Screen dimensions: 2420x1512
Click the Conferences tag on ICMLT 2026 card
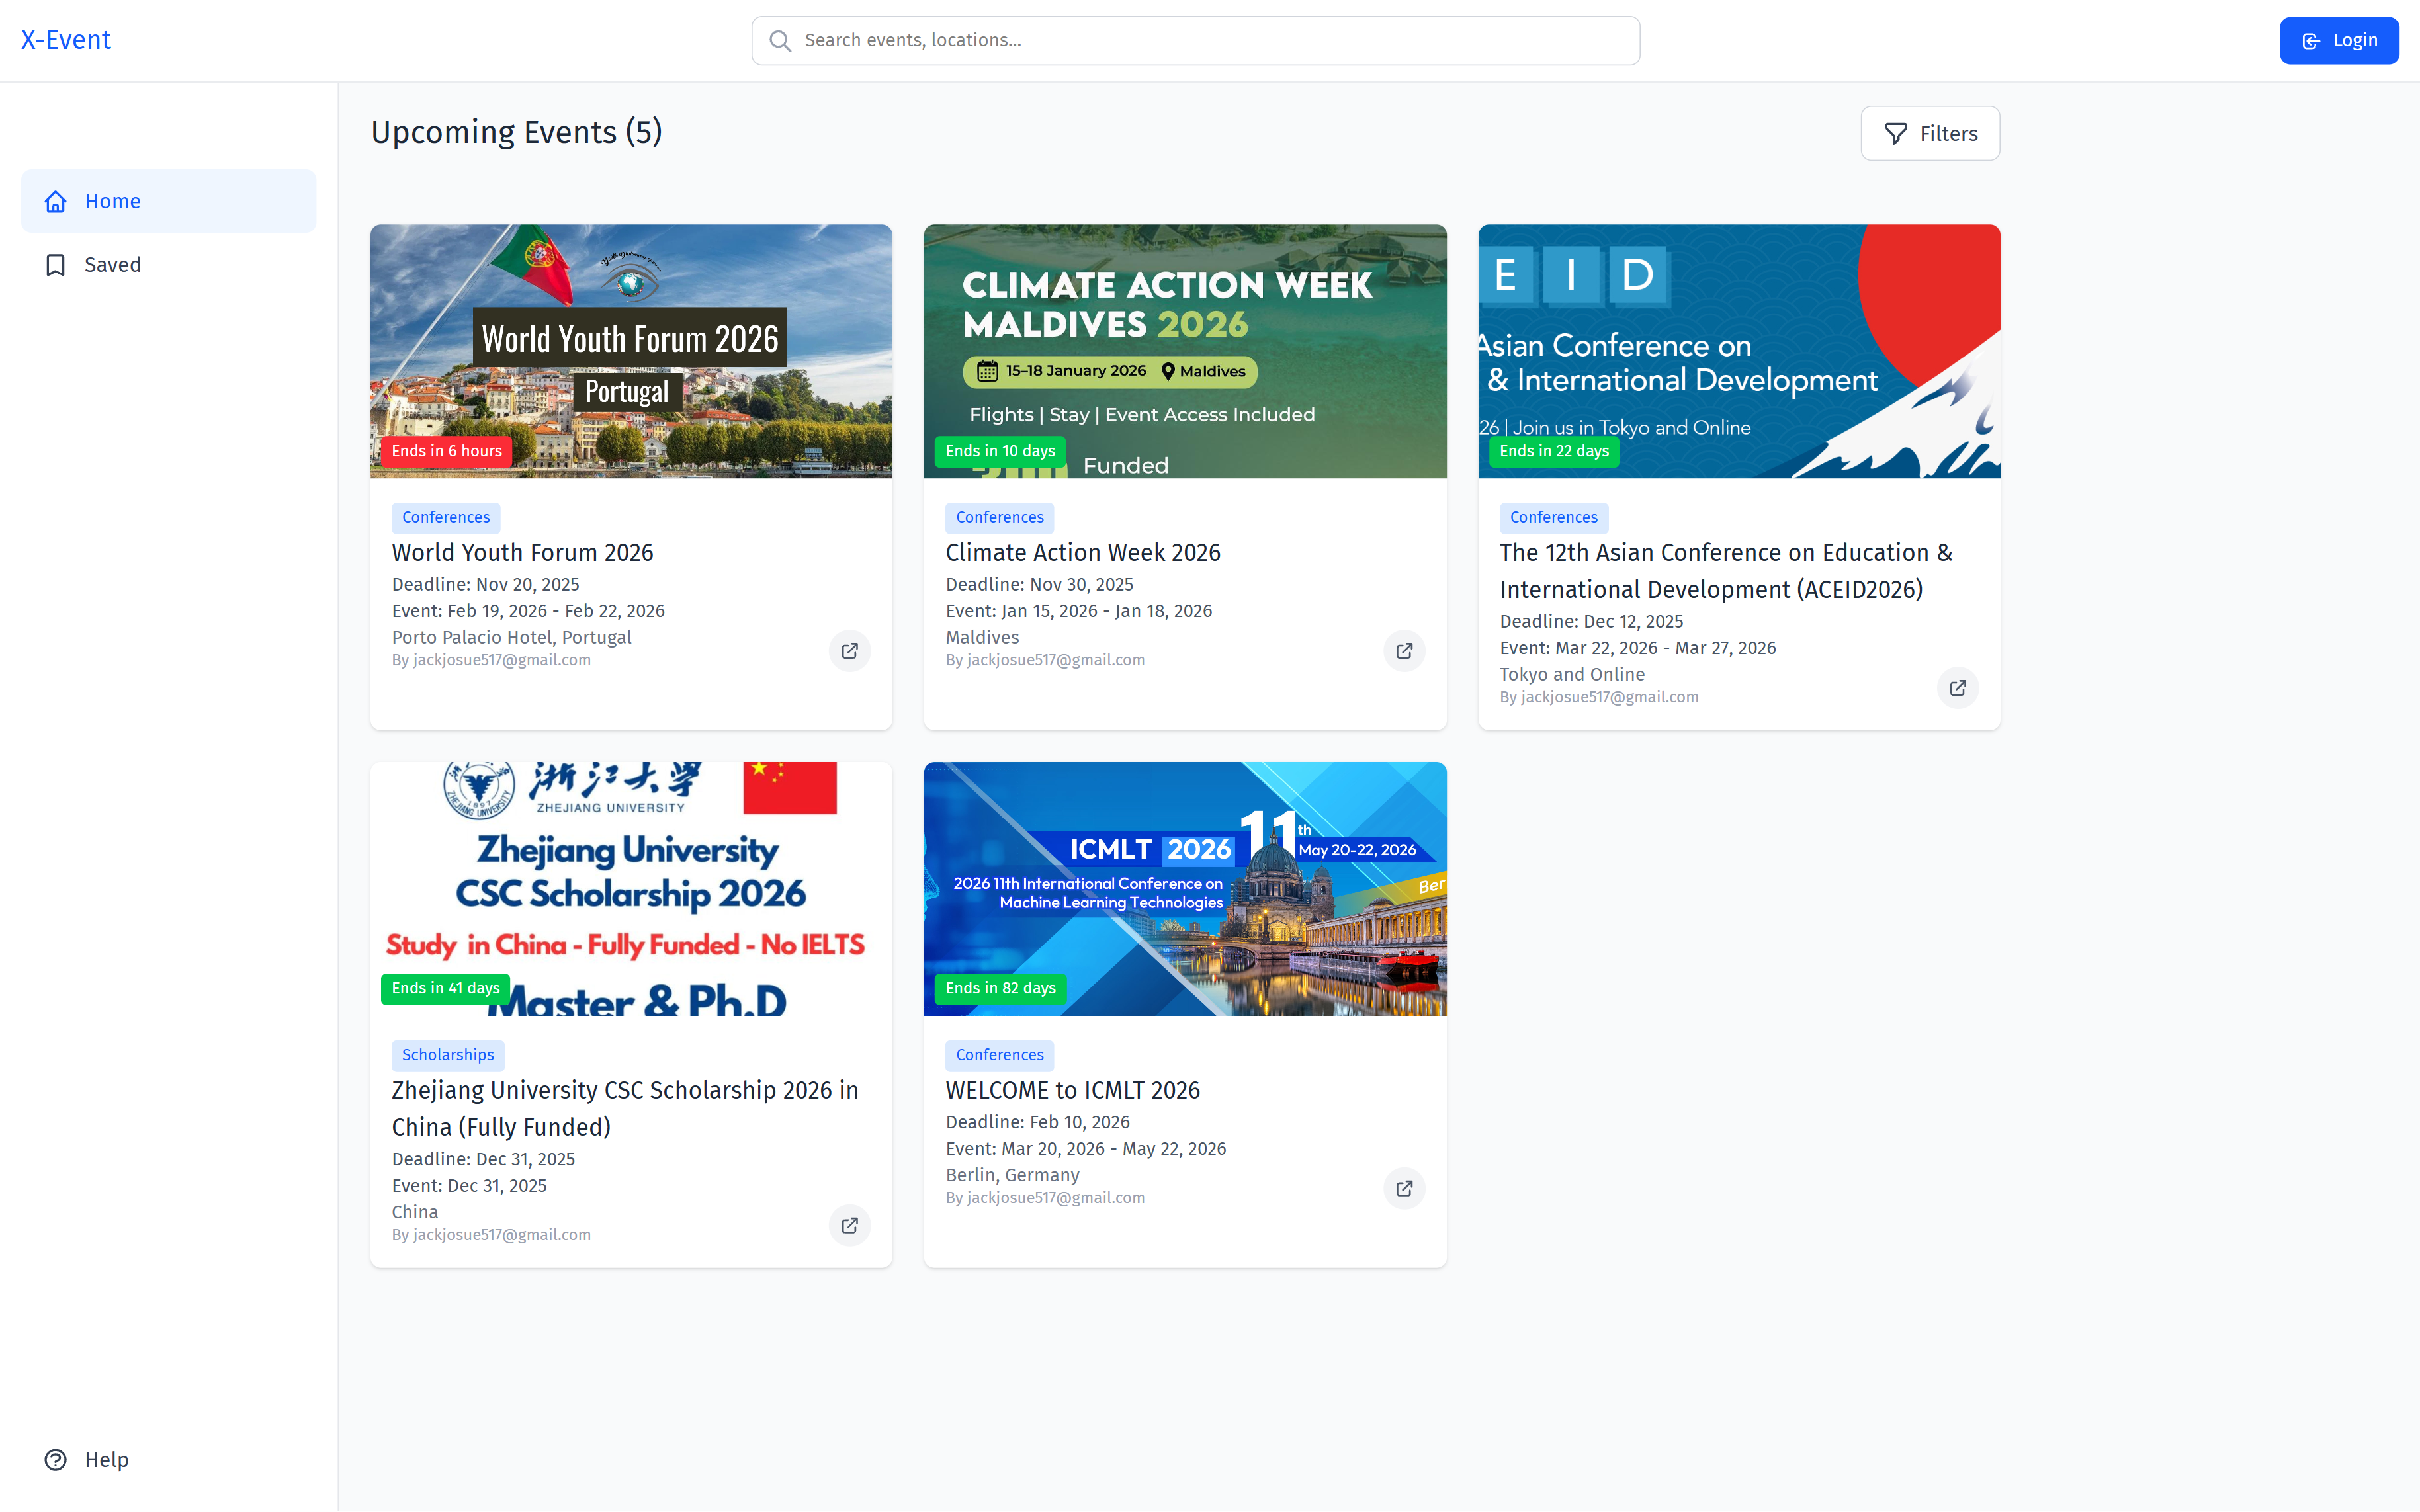tap(999, 1054)
